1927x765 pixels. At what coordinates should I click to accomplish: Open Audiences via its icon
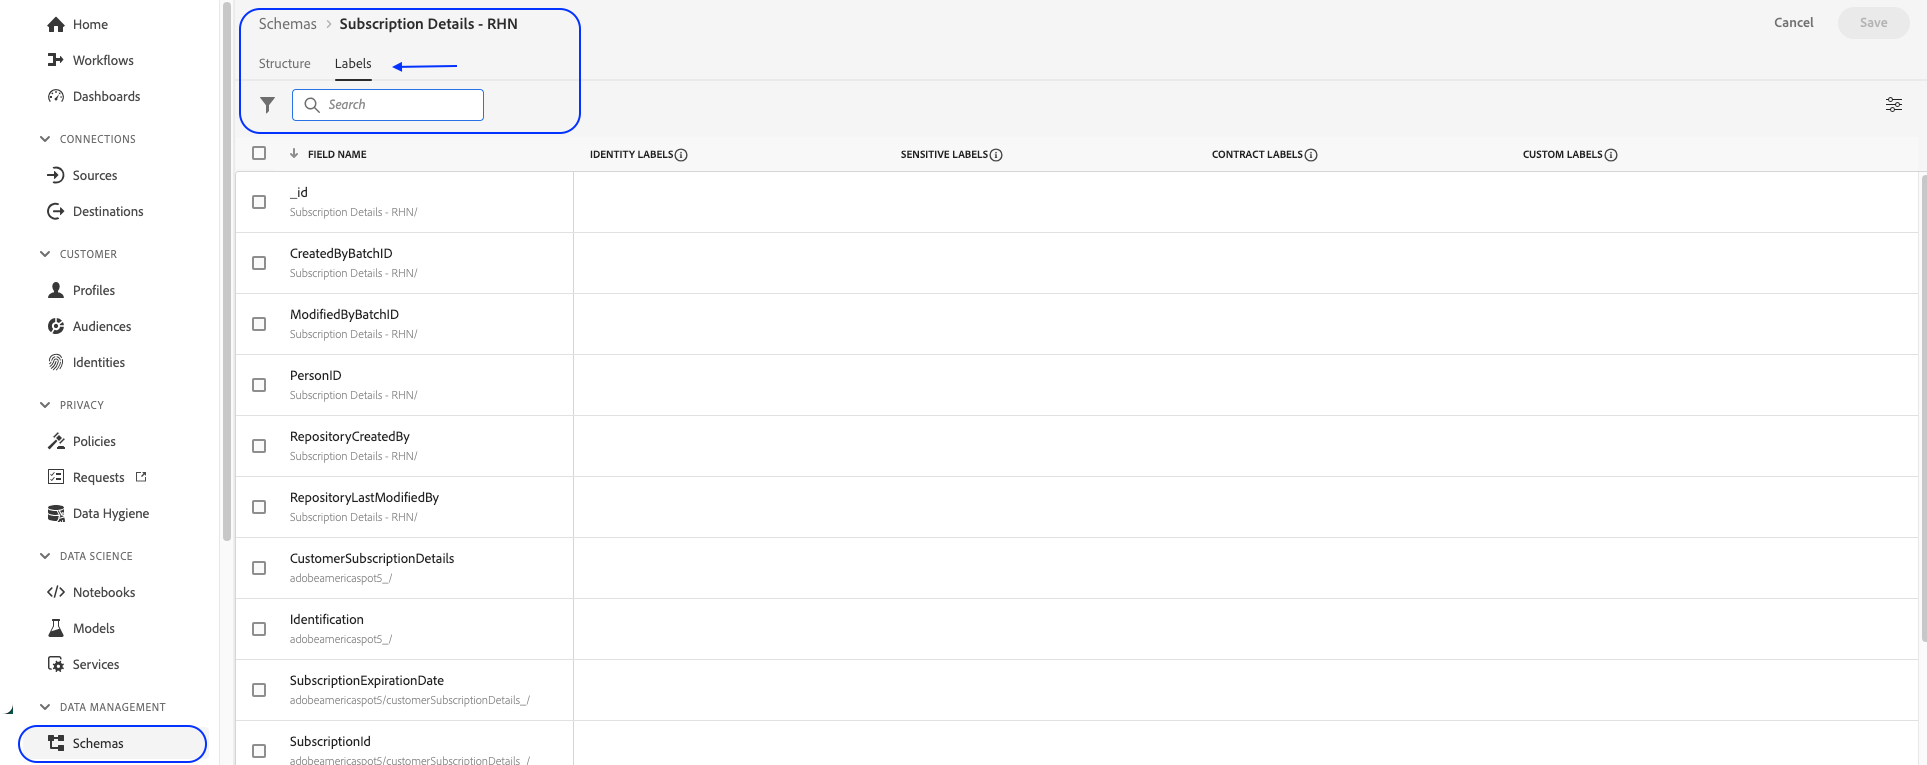(56, 326)
